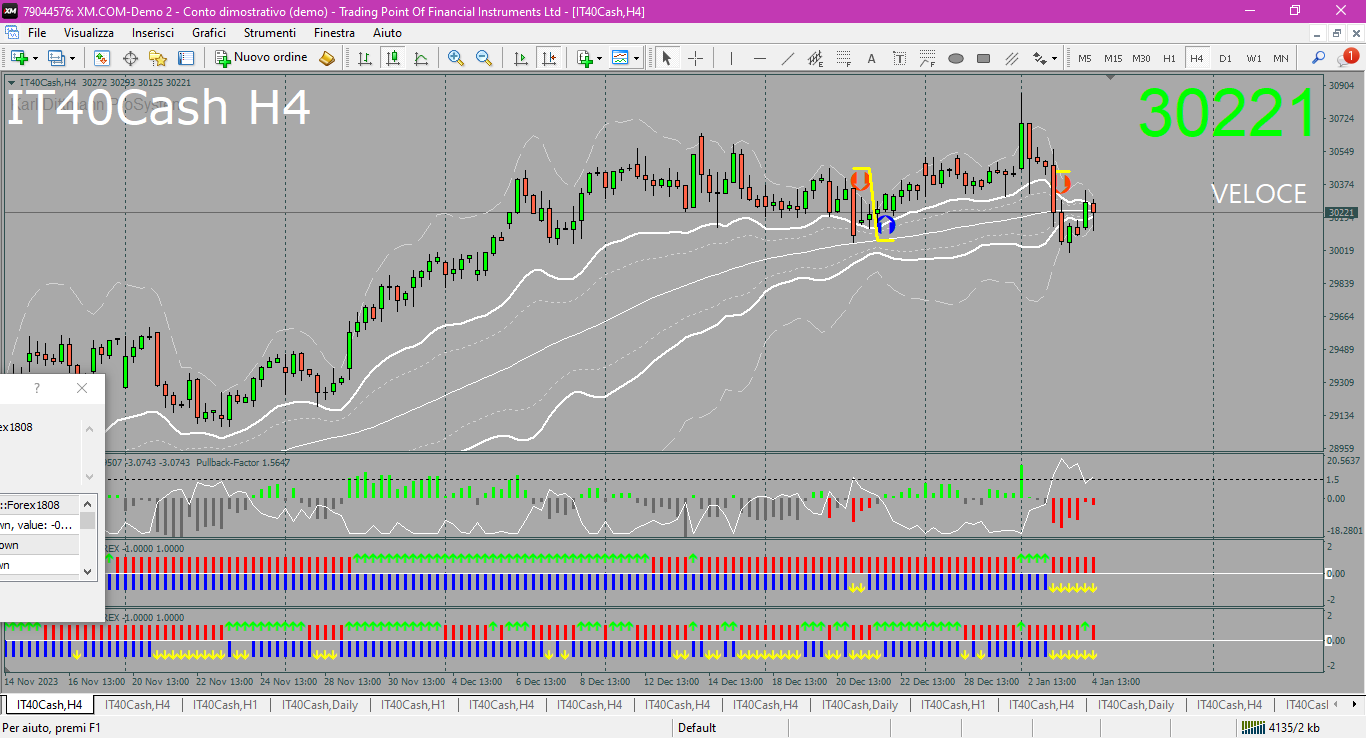This screenshot has height=738, width=1366.
Task: Expand the New Chart dropdown arrow
Action: click(35, 58)
